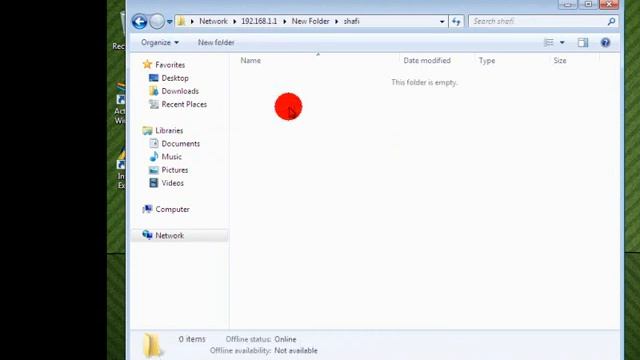Select shafi in the address breadcrumb

[x=351, y=21]
